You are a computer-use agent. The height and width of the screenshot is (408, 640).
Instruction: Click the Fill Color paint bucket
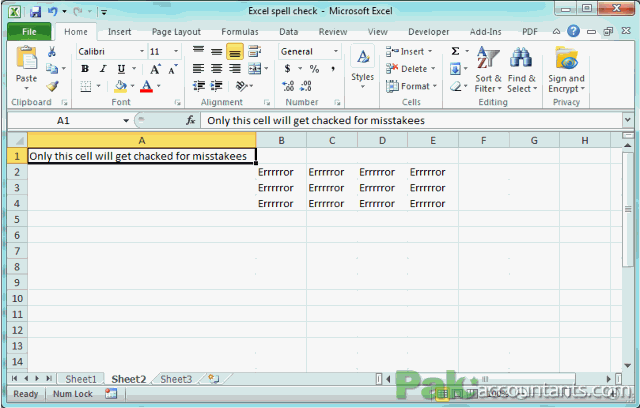[x=120, y=86]
